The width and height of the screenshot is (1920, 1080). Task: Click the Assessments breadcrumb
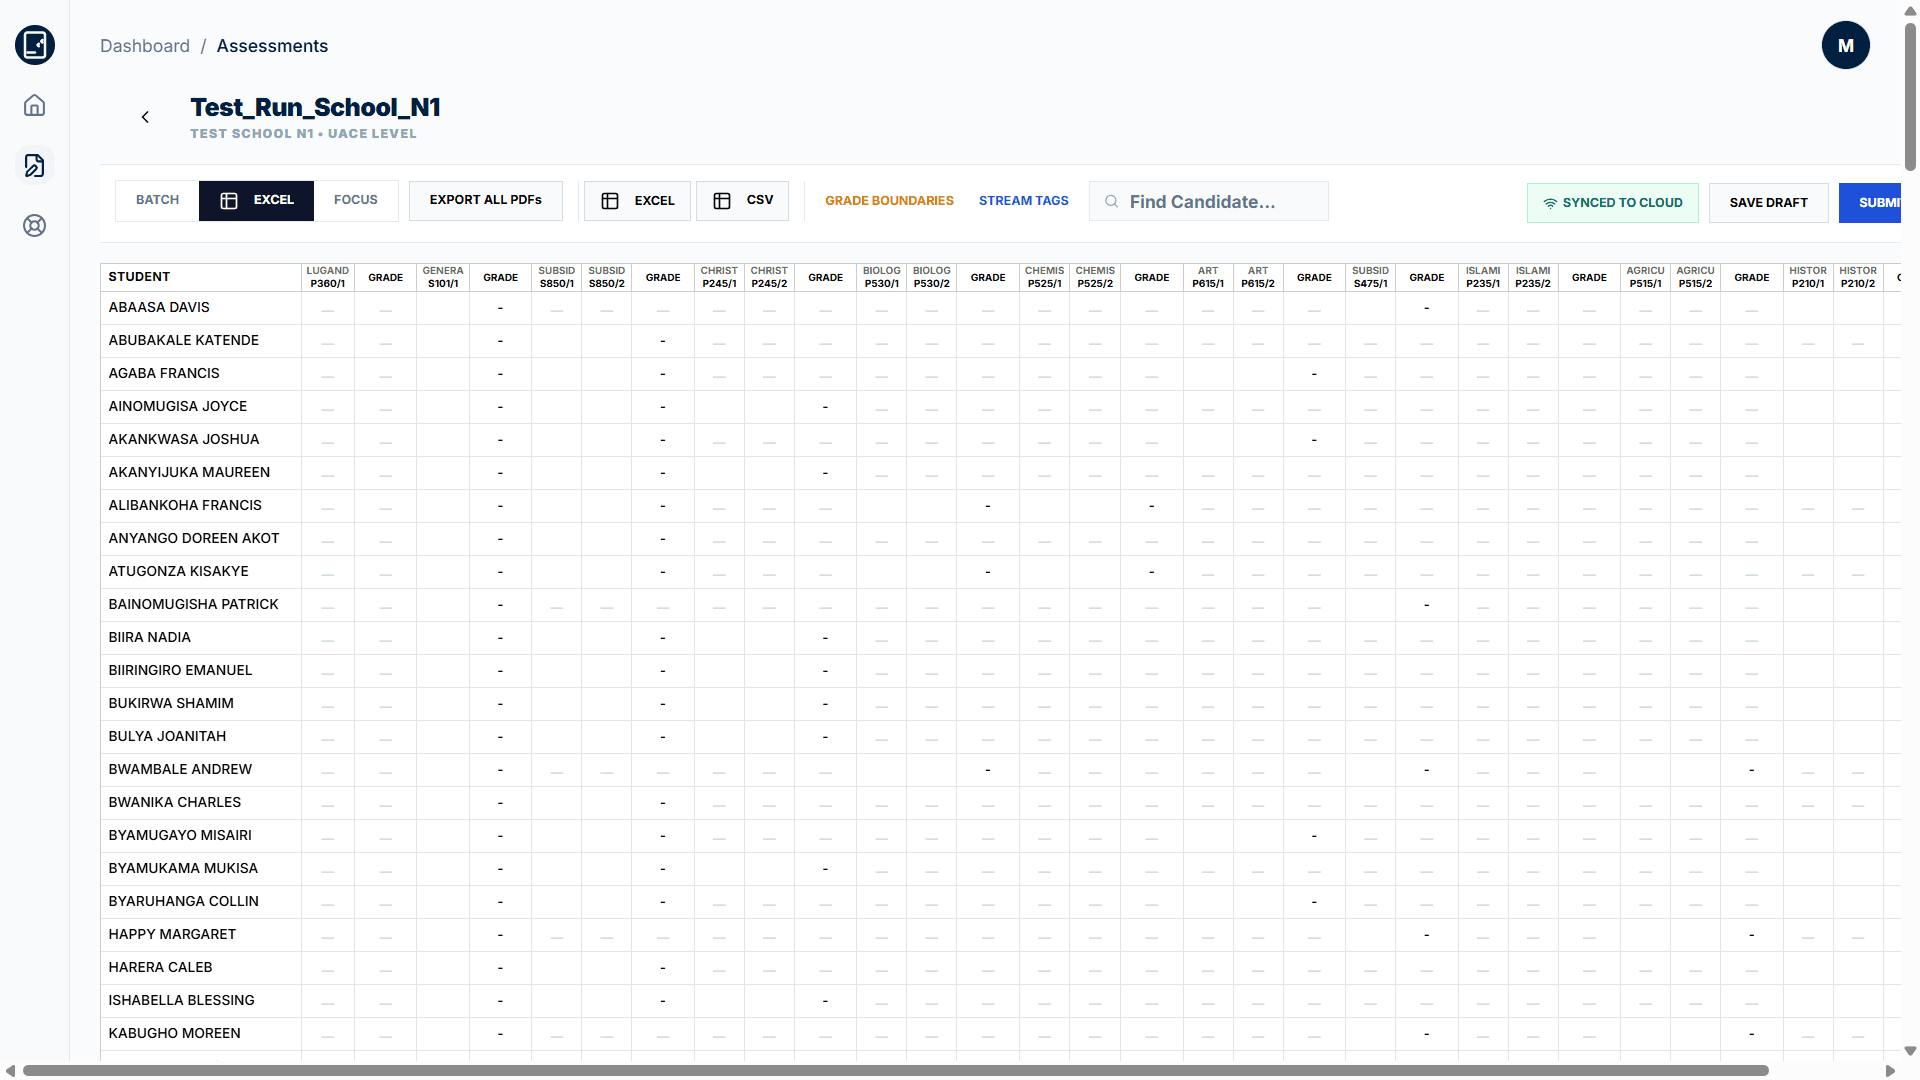click(x=272, y=46)
